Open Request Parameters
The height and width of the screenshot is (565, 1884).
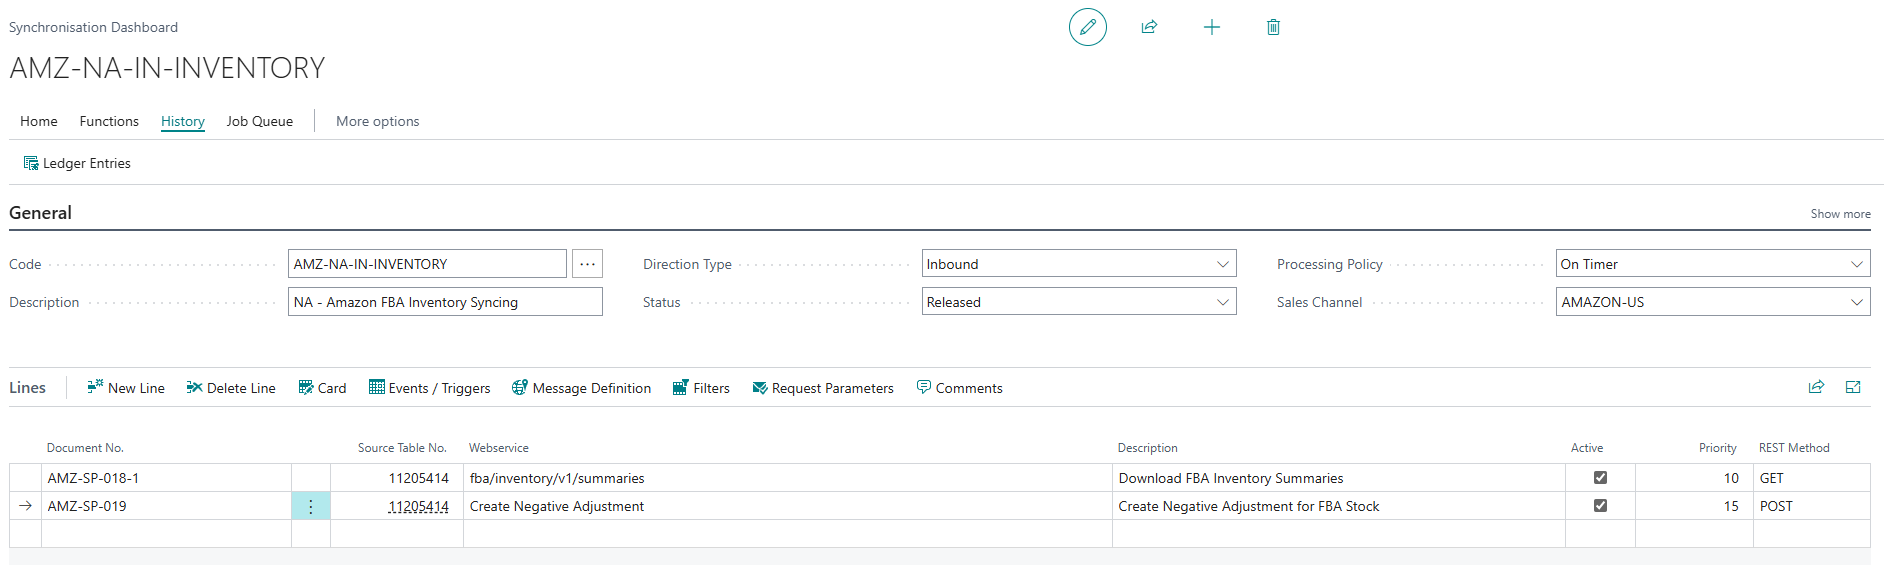823,388
